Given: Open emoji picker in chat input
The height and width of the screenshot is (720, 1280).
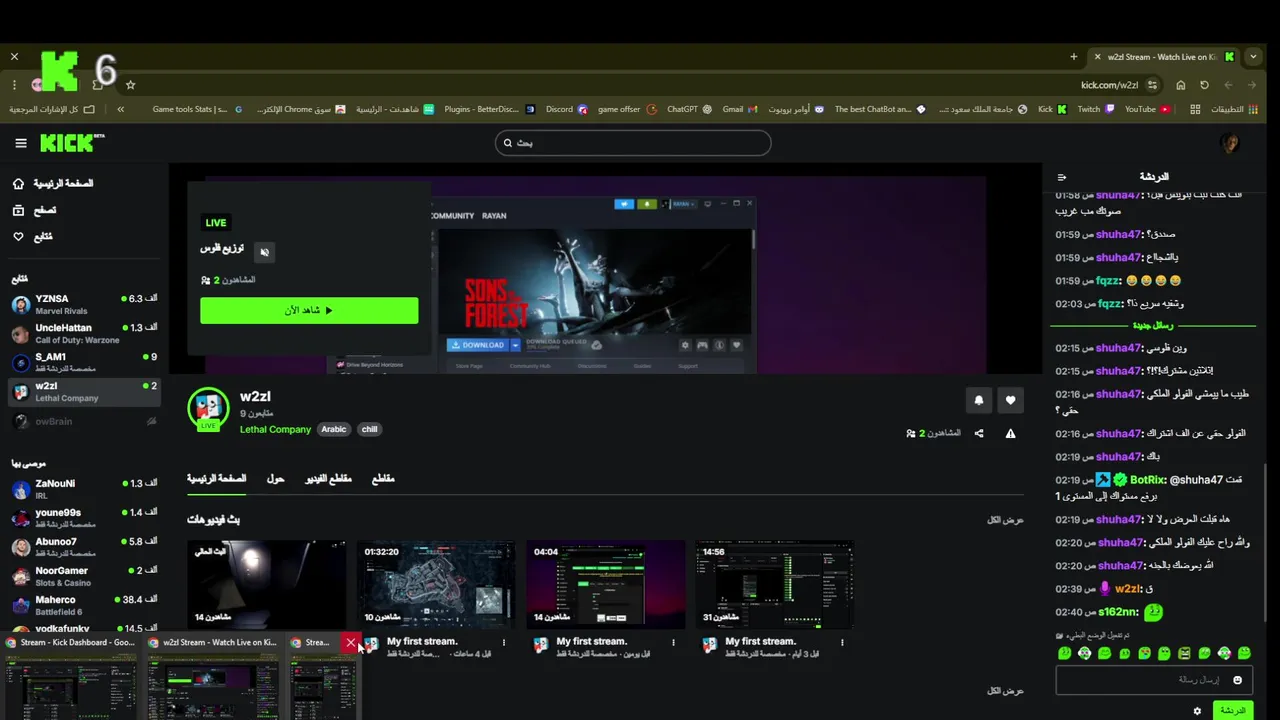Looking at the screenshot, I should (x=1237, y=680).
